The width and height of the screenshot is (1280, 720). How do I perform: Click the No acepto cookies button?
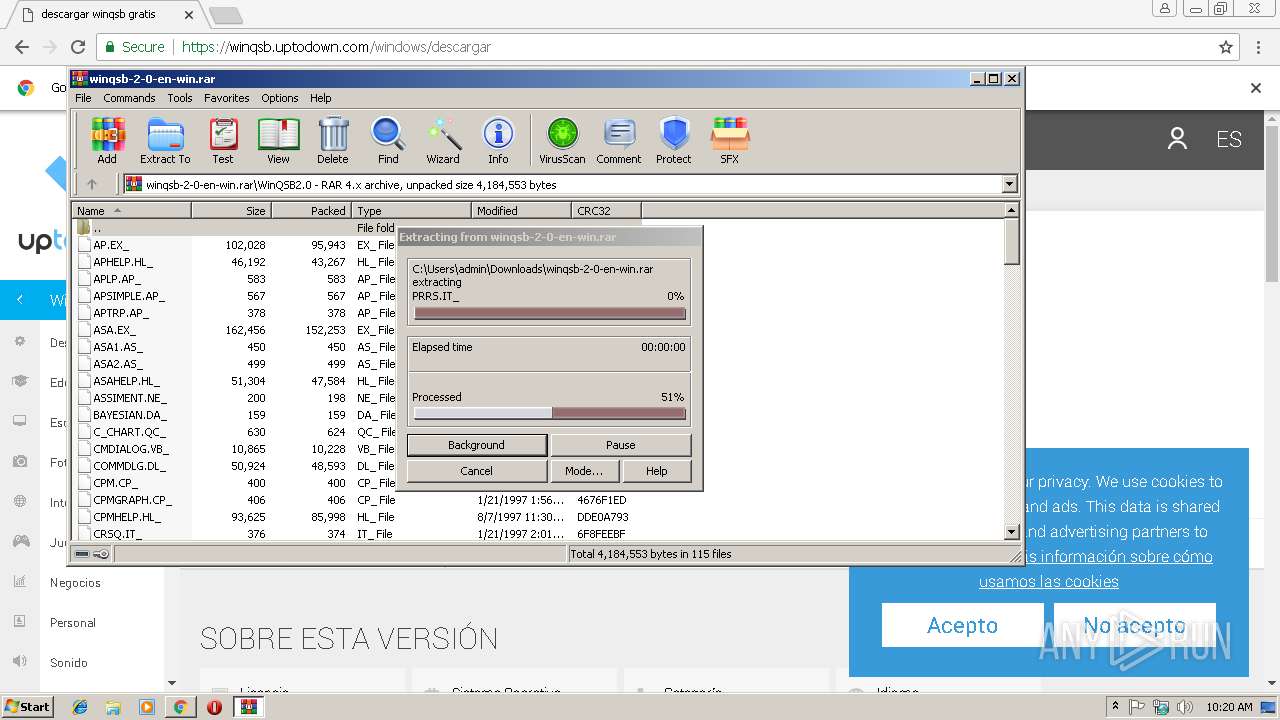[1134, 625]
